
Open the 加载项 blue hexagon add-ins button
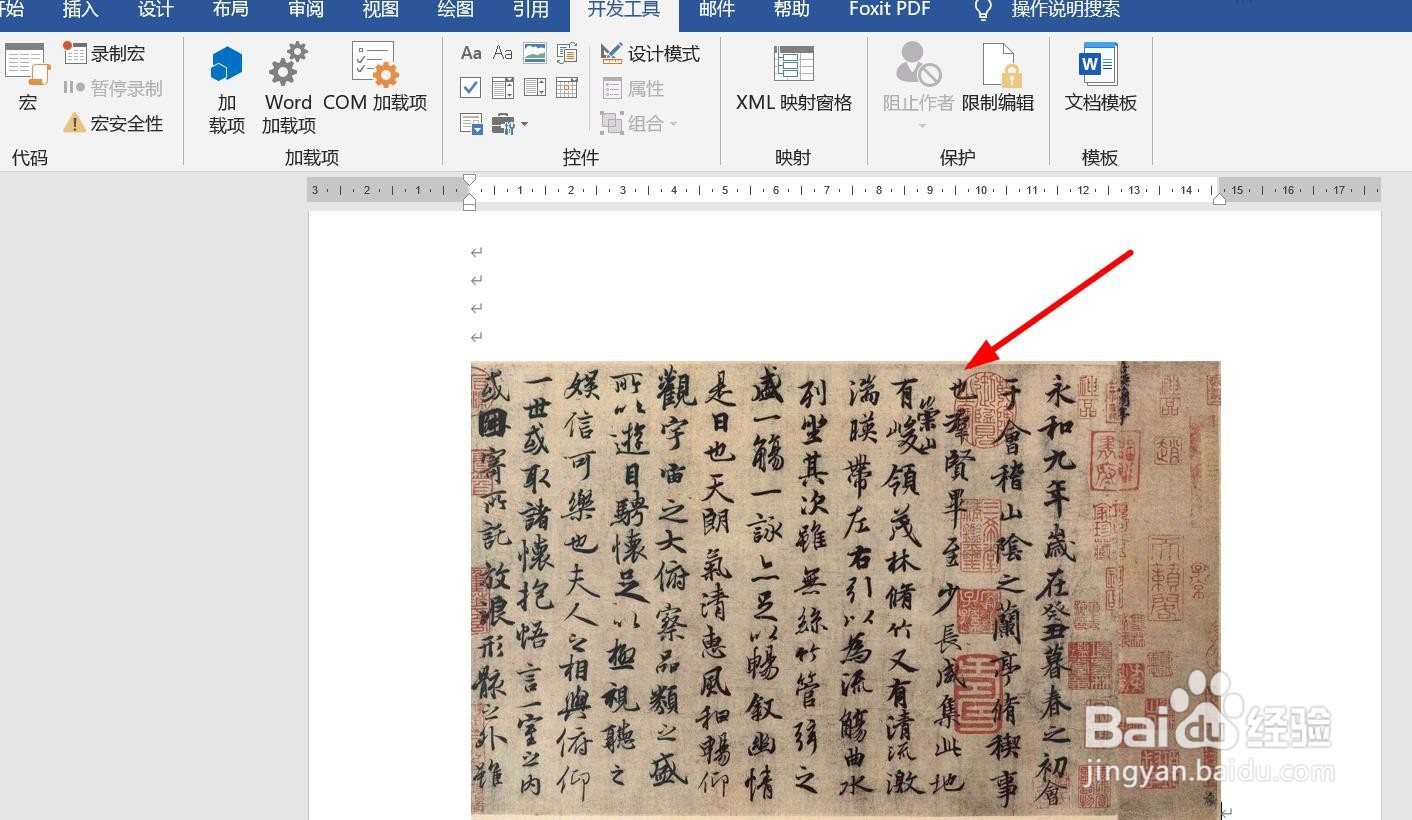coord(227,88)
